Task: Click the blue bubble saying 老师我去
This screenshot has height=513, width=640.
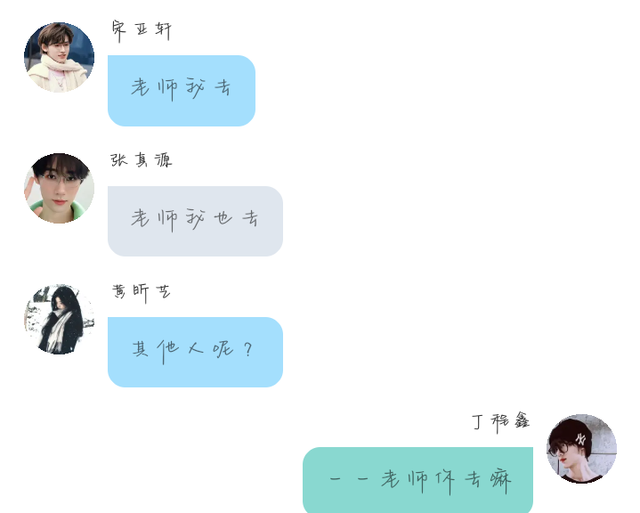Action: point(182,91)
